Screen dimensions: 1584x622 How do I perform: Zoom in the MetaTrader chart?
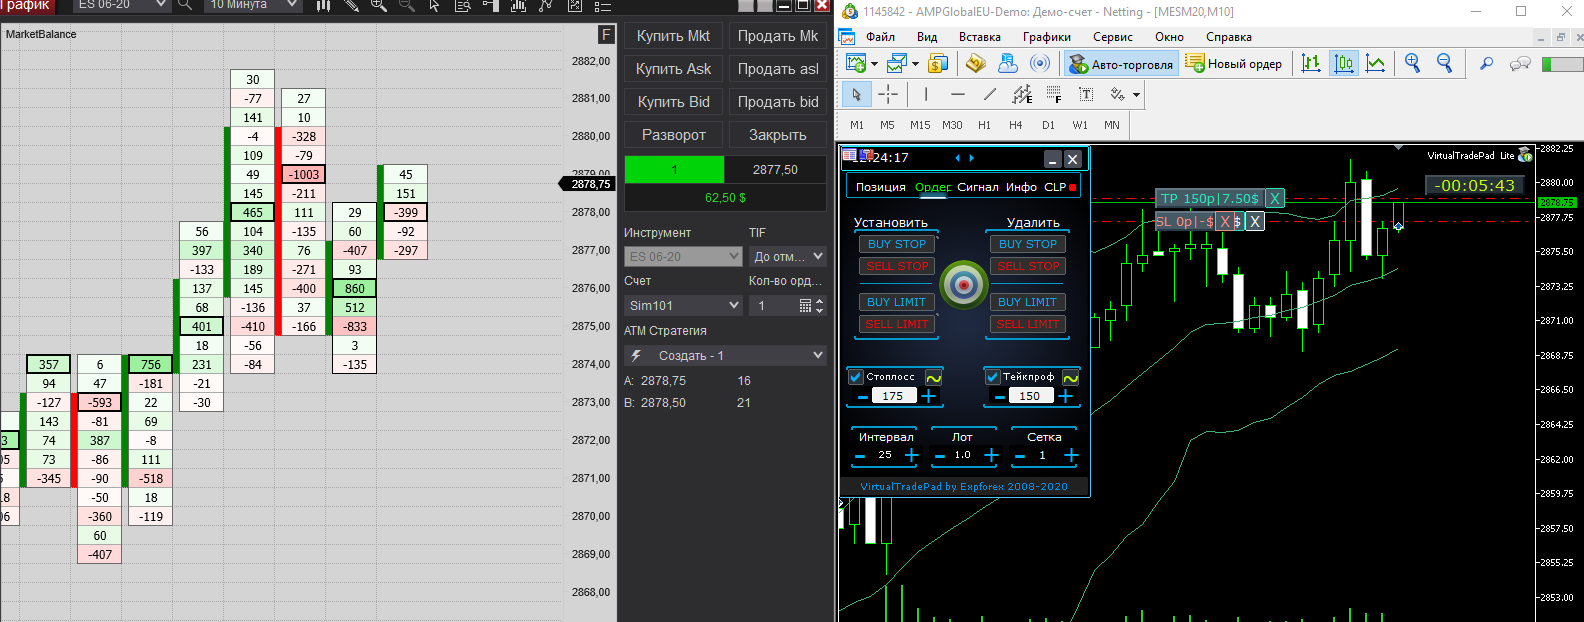pyautogui.click(x=1412, y=63)
